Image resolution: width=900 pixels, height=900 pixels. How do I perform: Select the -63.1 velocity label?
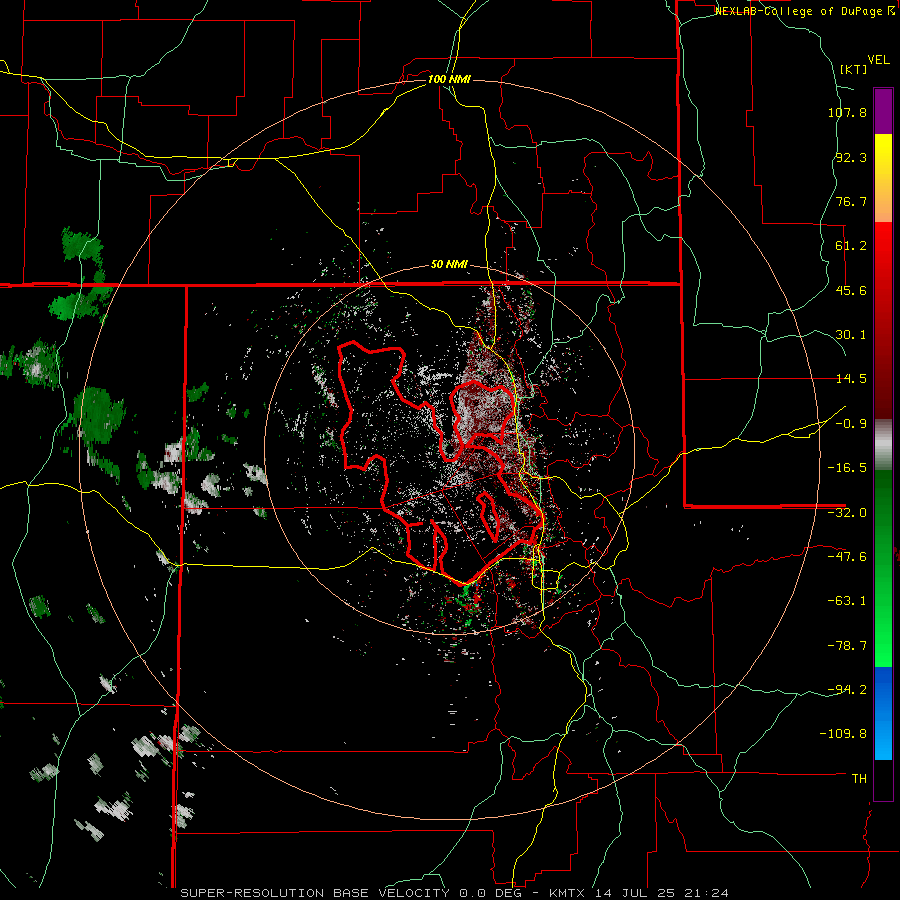(847, 601)
